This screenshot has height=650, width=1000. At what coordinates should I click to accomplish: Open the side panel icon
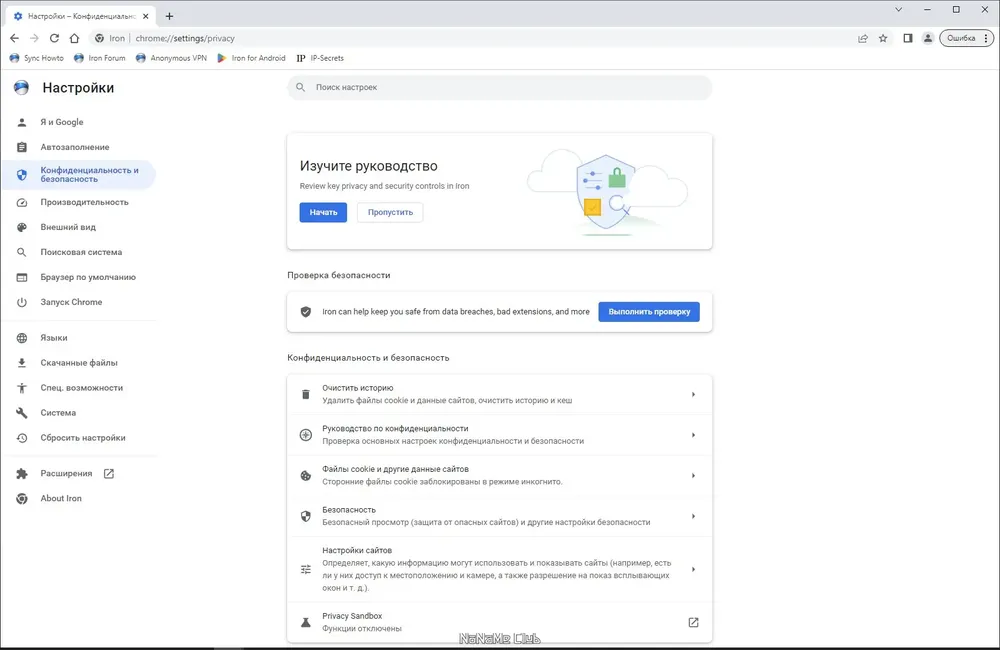click(x=908, y=38)
